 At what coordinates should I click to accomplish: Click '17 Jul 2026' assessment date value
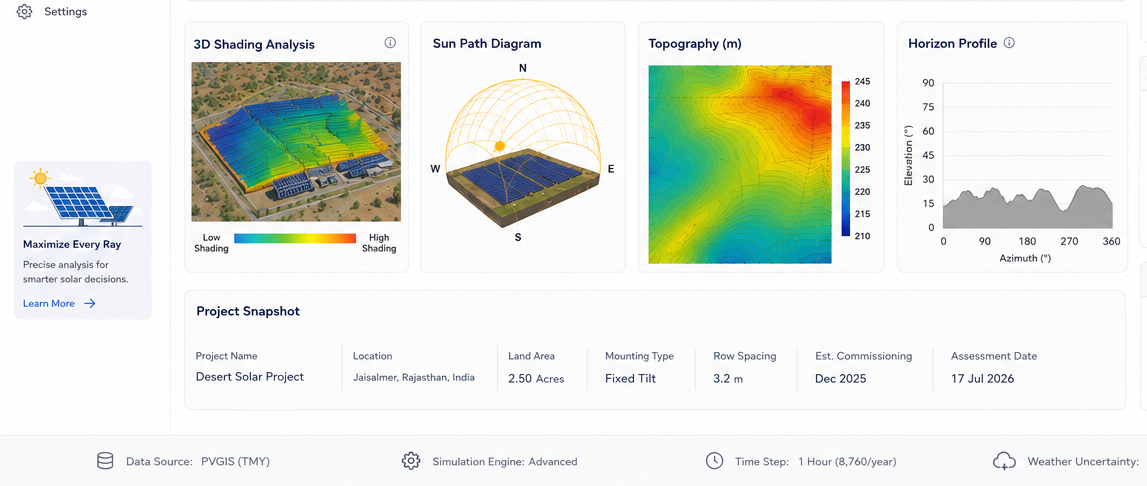pyautogui.click(x=982, y=379)
